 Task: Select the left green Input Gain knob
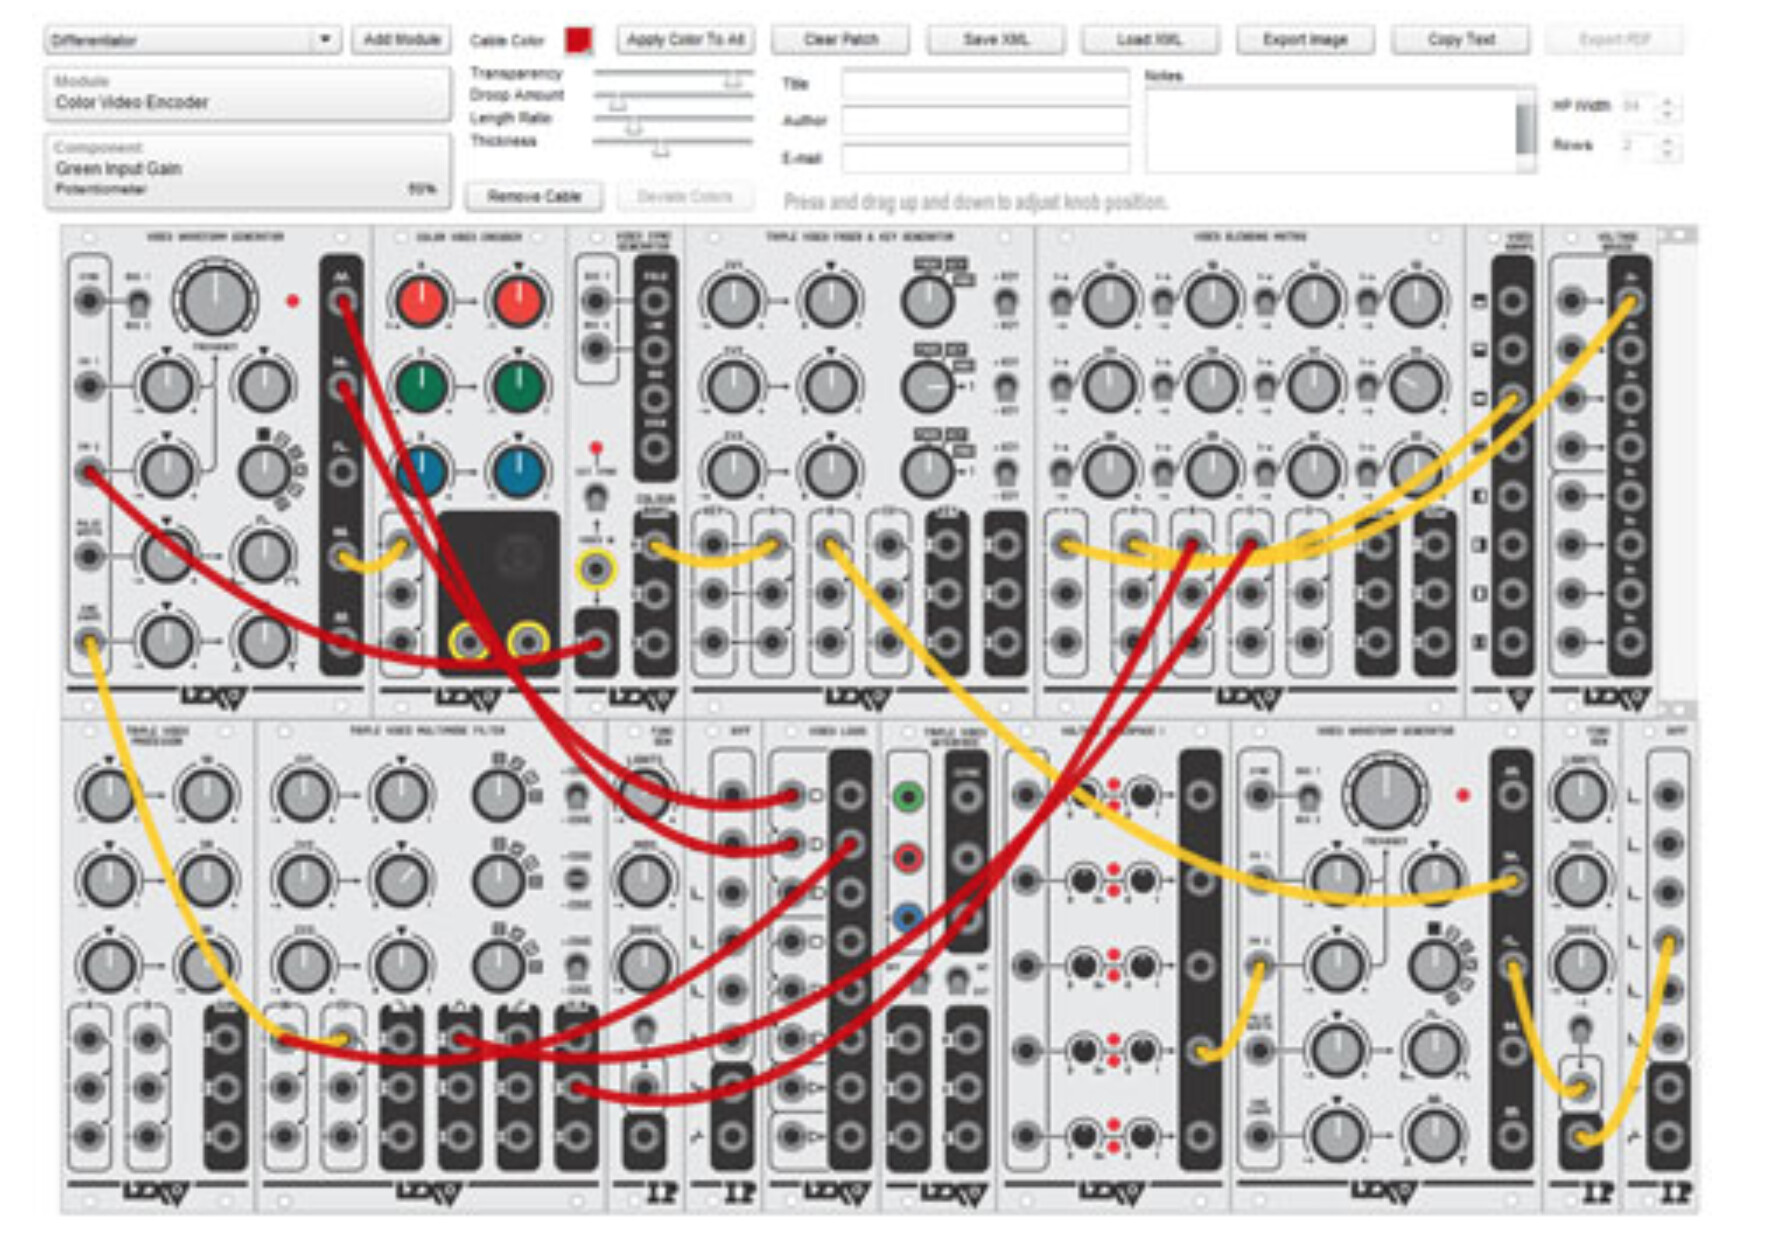(421, 386)
